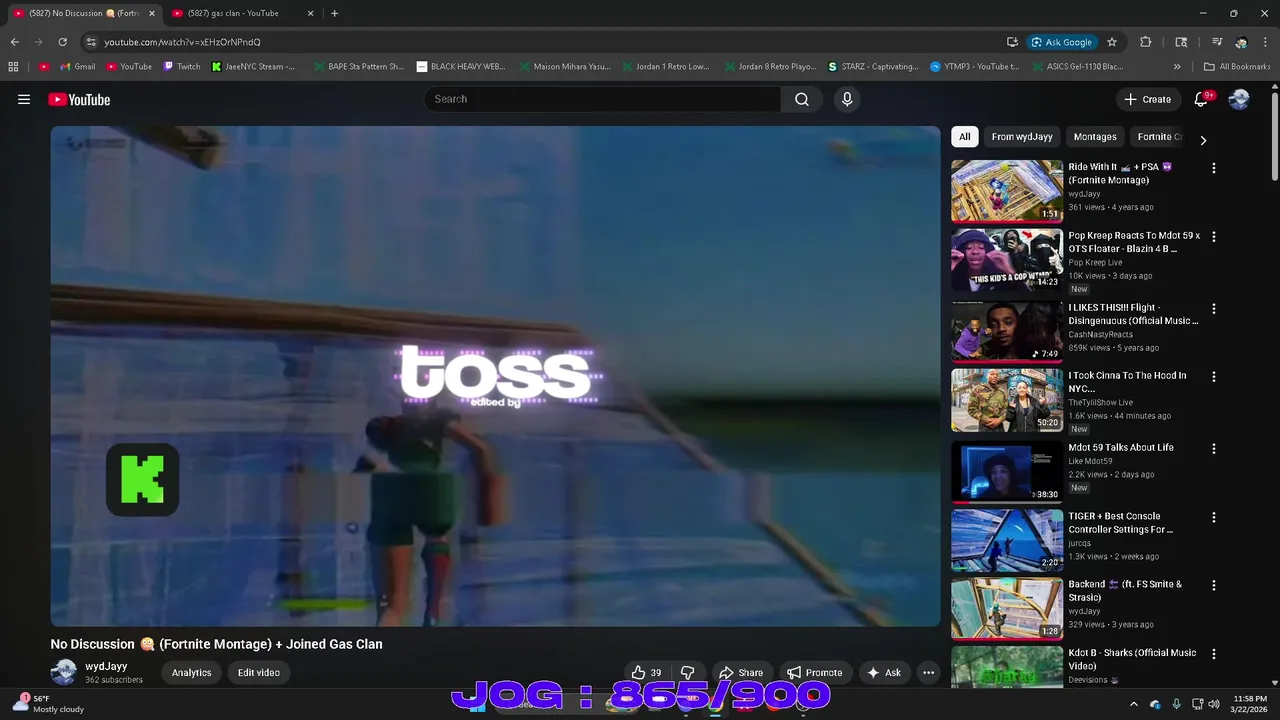Screen dimensions: 1280x720
Task: Play I Took Cinna To The Hood thumbnail
Action: [1006, 400]
